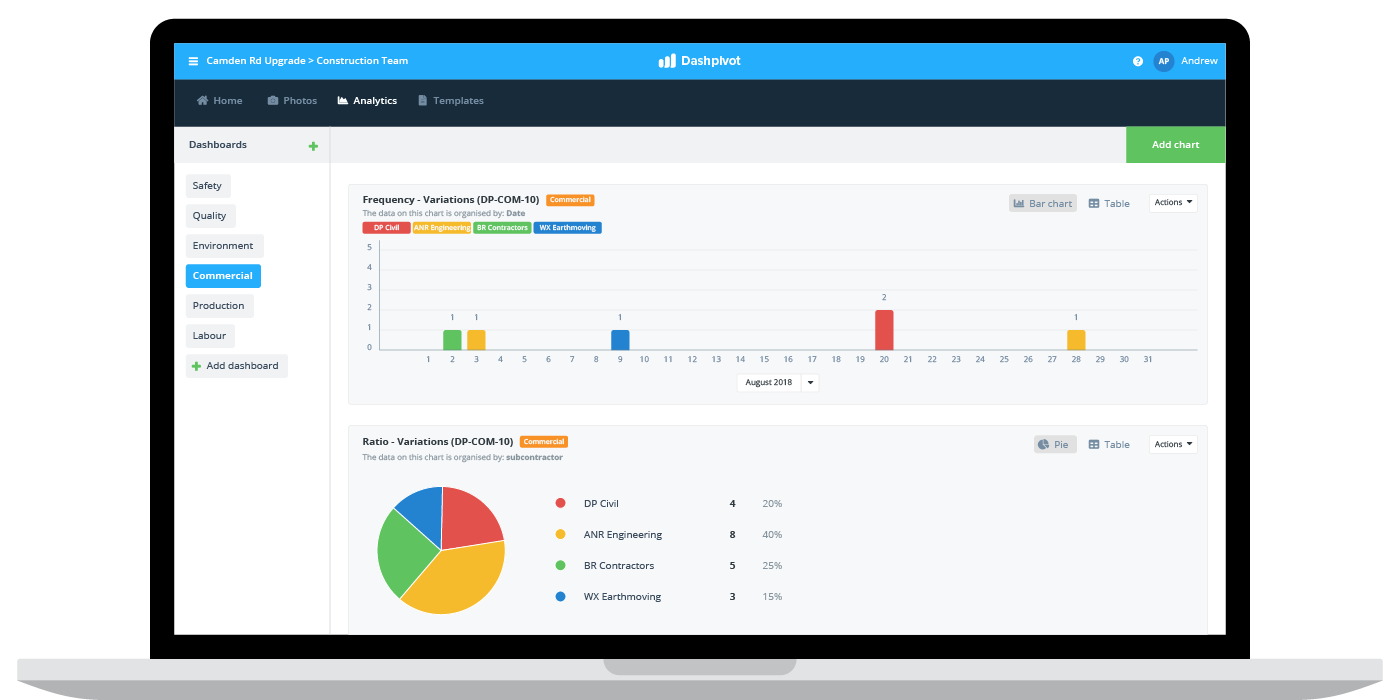Click the Frequency - Variations chart title

point(451,200)
